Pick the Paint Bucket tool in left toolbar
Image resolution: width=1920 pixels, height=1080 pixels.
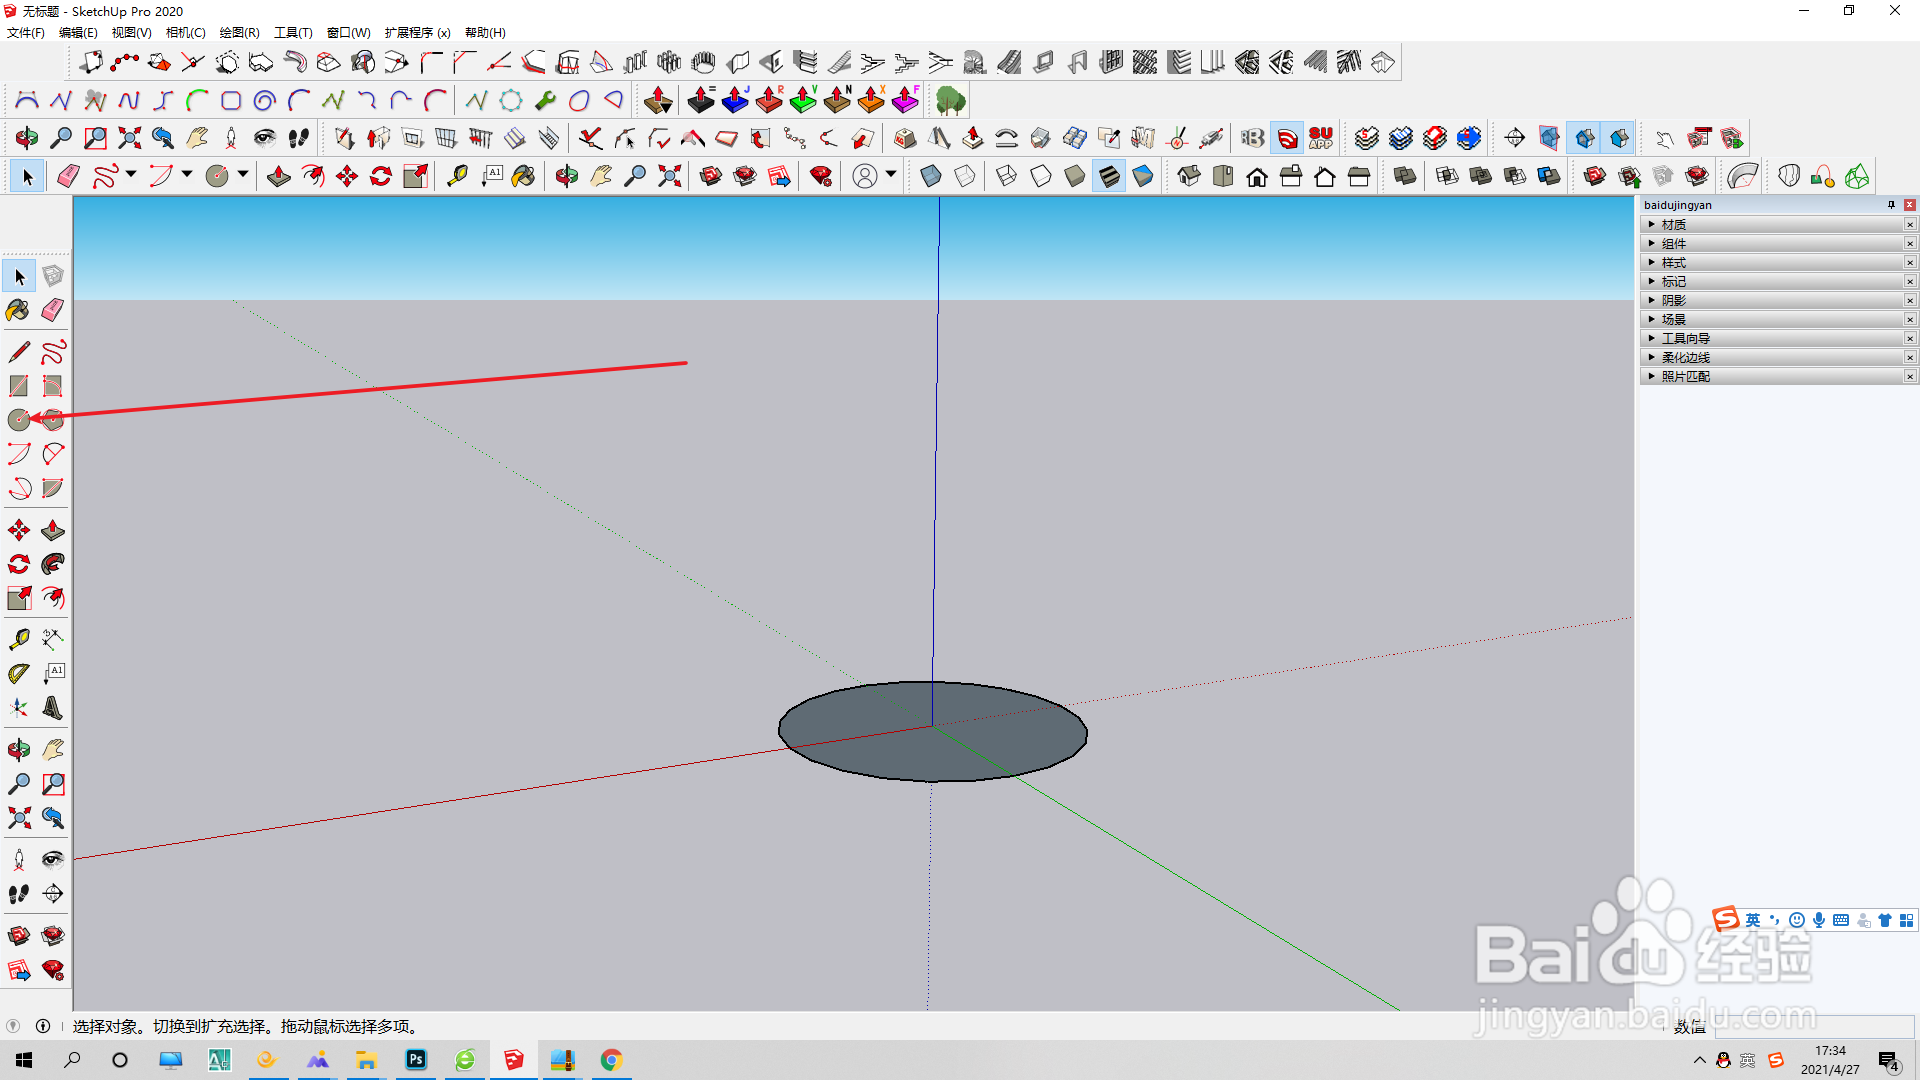pos(18,311)
